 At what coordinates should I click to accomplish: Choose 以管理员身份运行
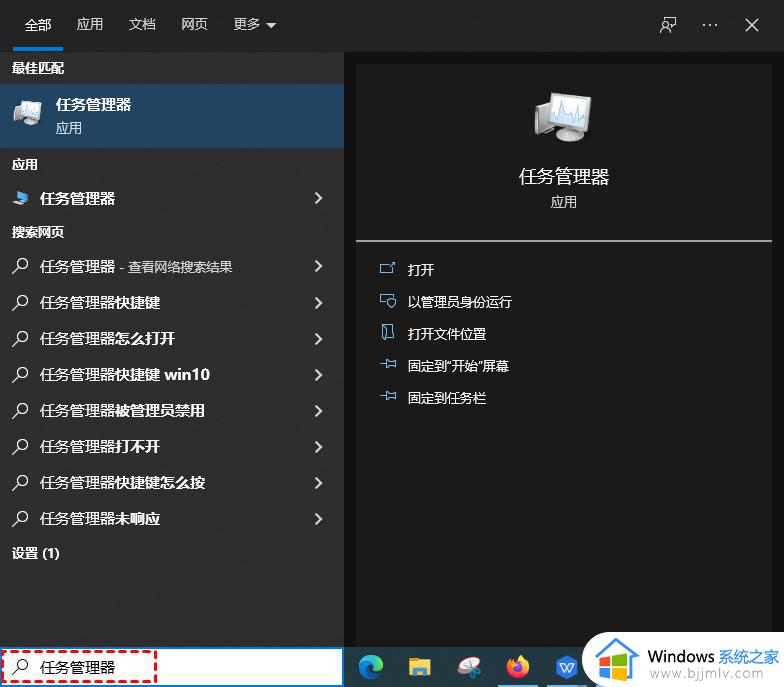[460, 302]
